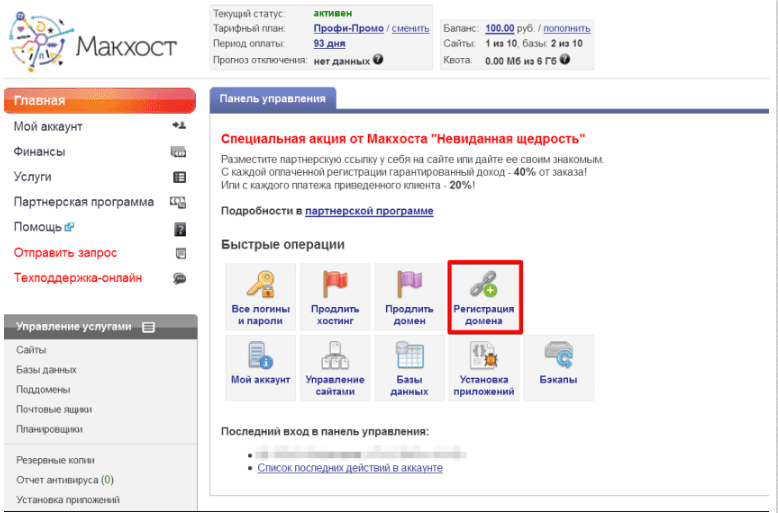Click the list icon in Управление услугами header
This screenshot has height=513, width=778.
tap(148, 327)
